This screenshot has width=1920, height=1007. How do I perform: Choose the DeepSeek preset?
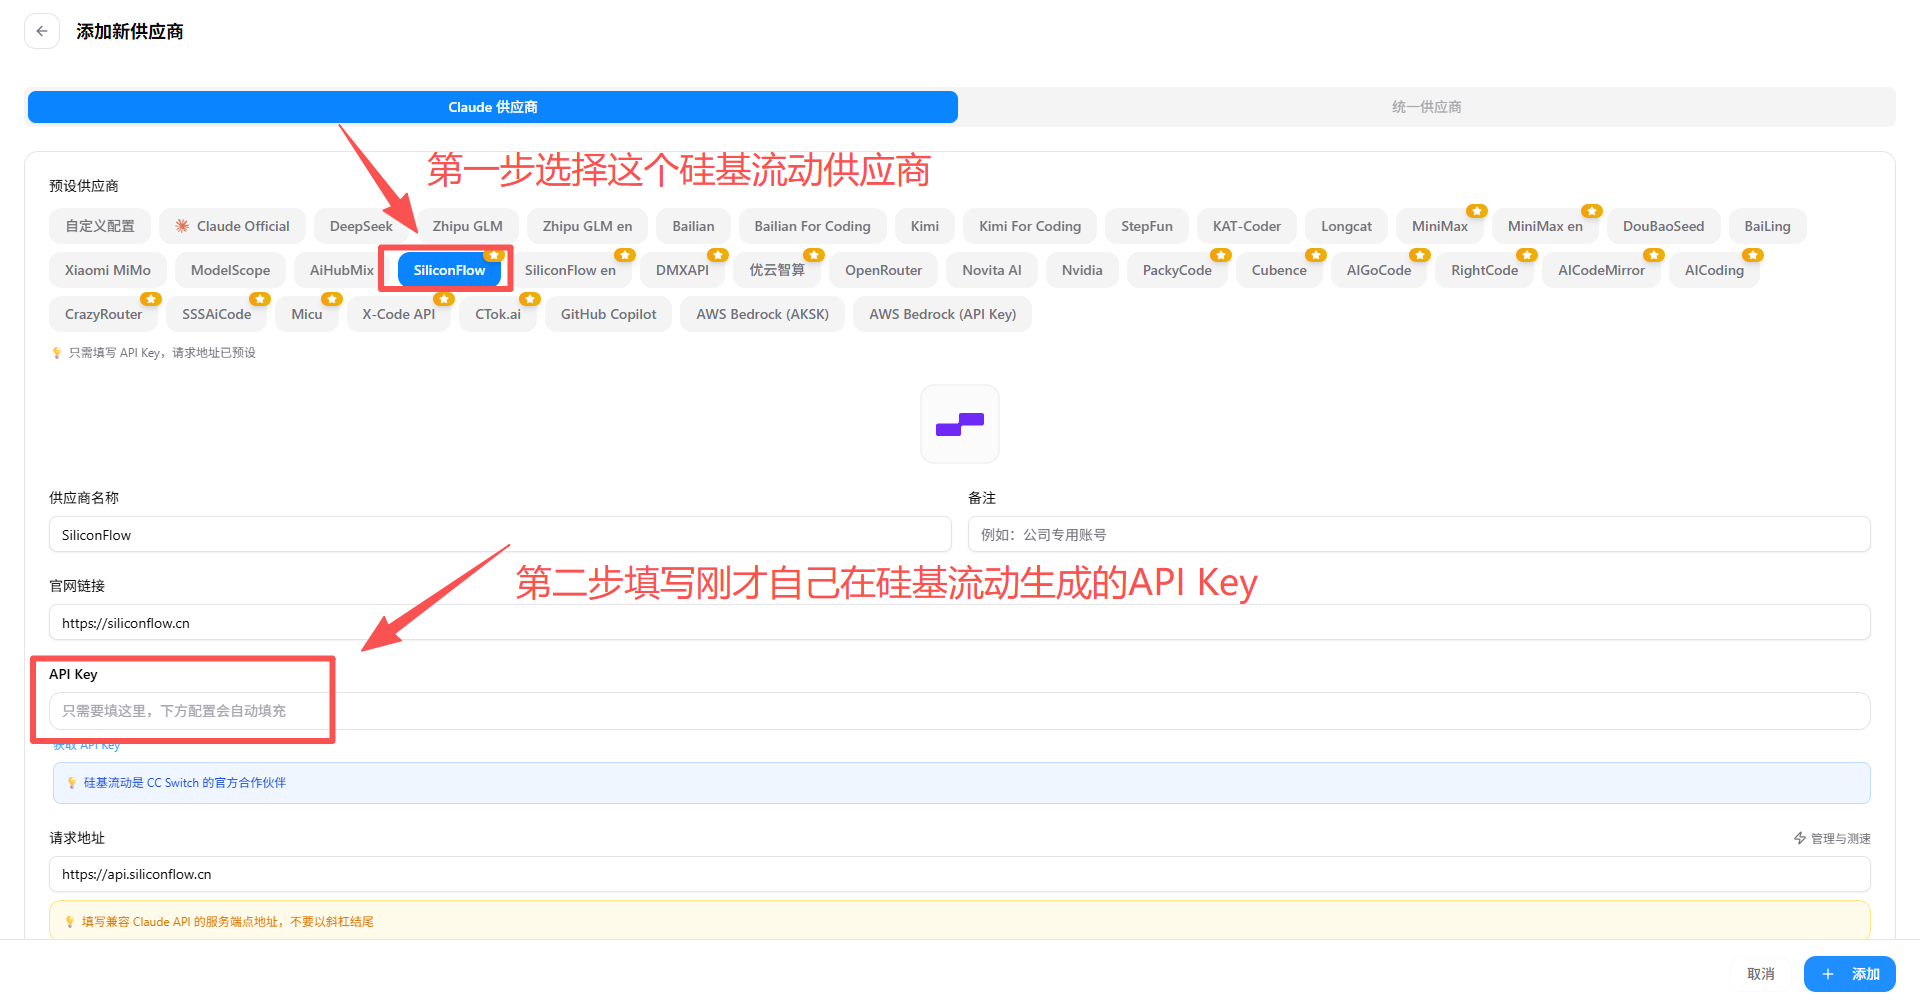(x=361, y=226)
